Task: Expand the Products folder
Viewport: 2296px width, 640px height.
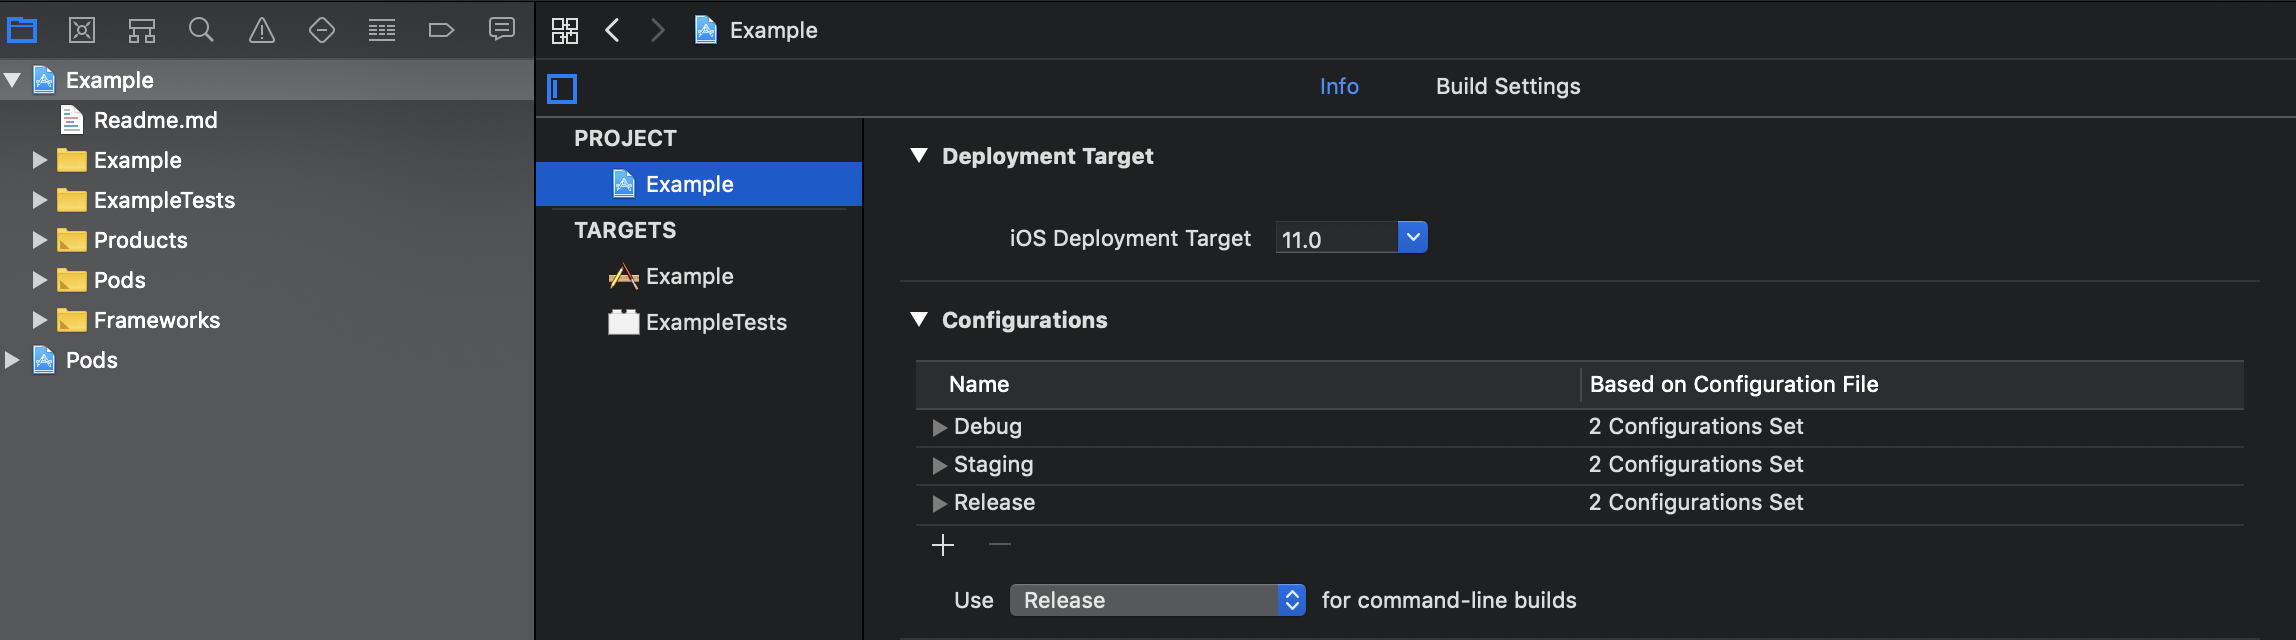Action: (40, 240)
